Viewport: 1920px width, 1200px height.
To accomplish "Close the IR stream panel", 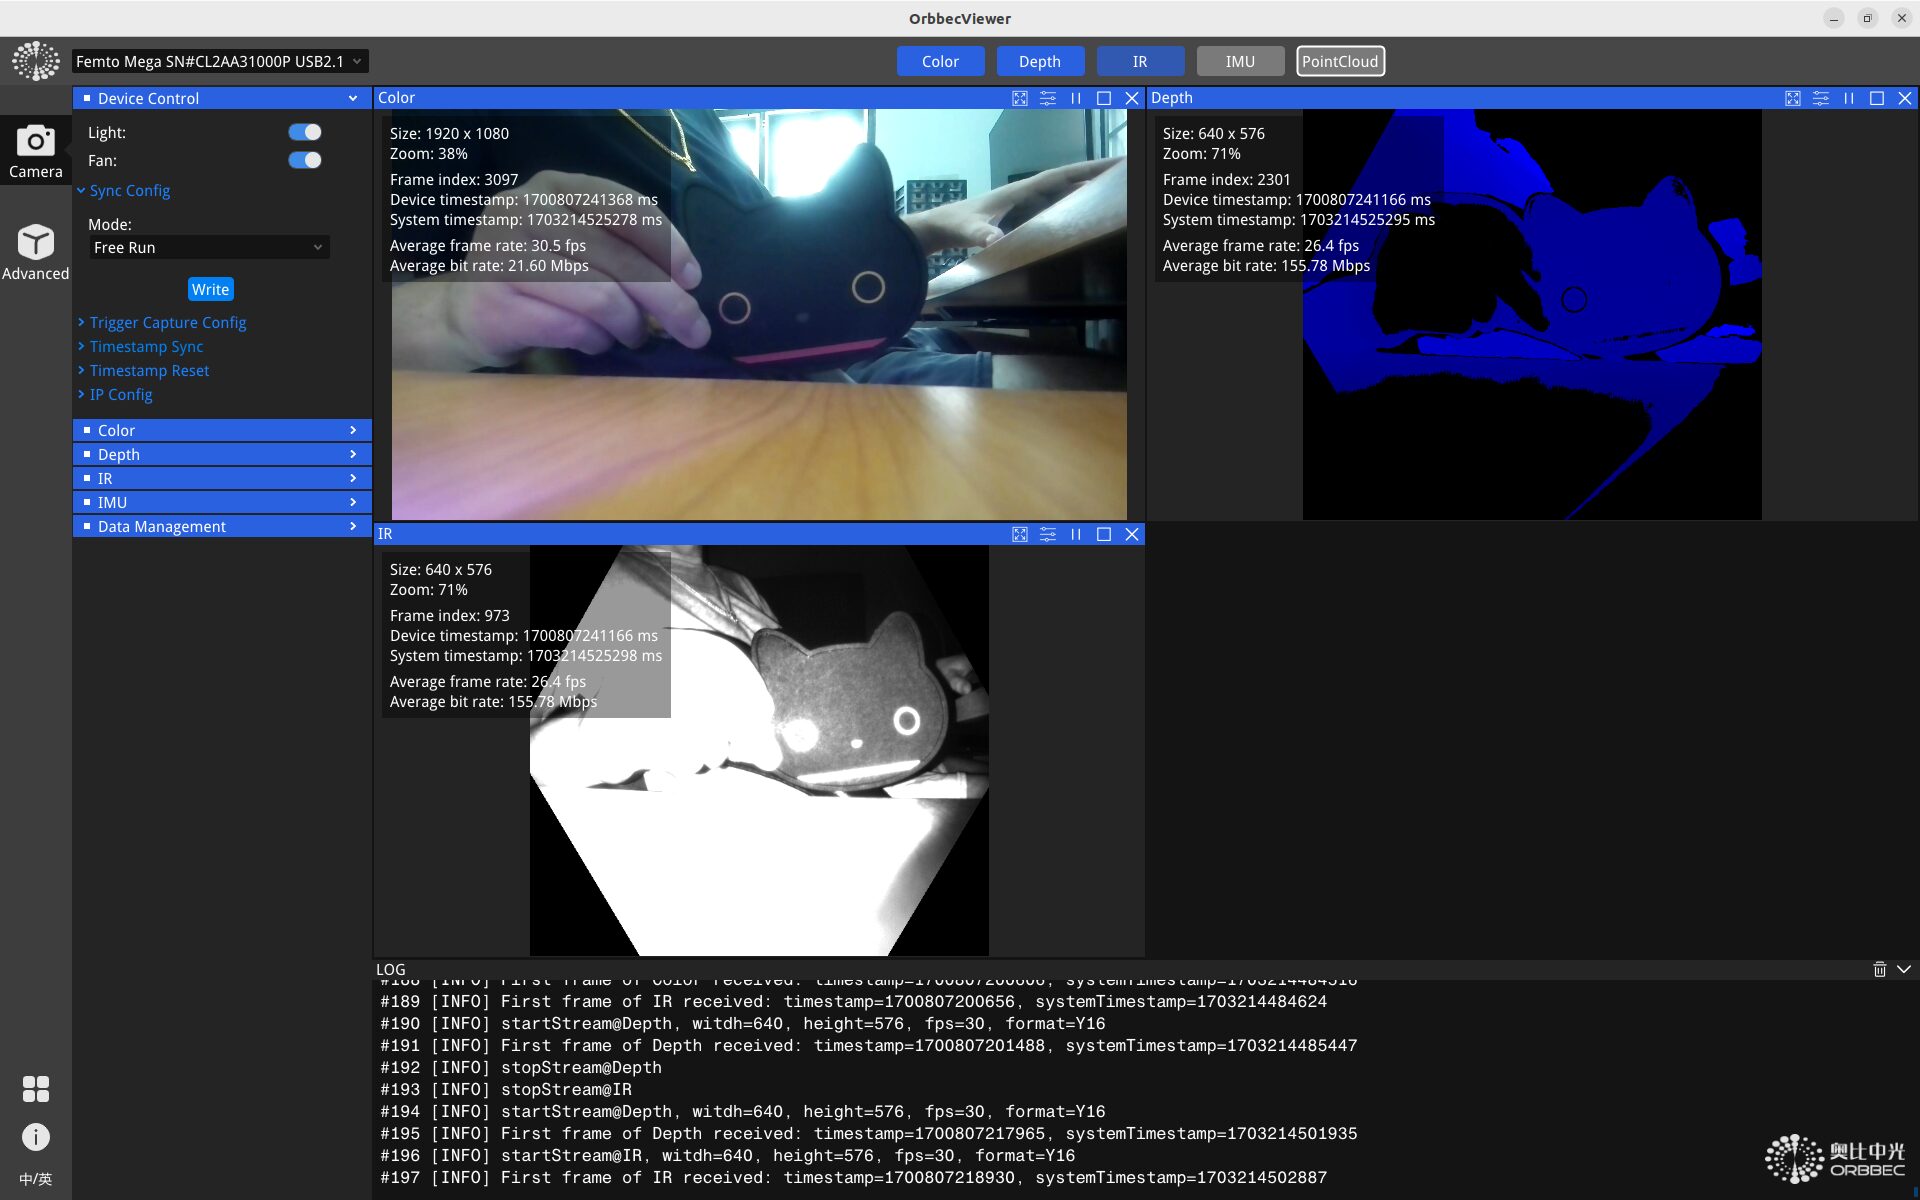I will tap(1132, 534).
